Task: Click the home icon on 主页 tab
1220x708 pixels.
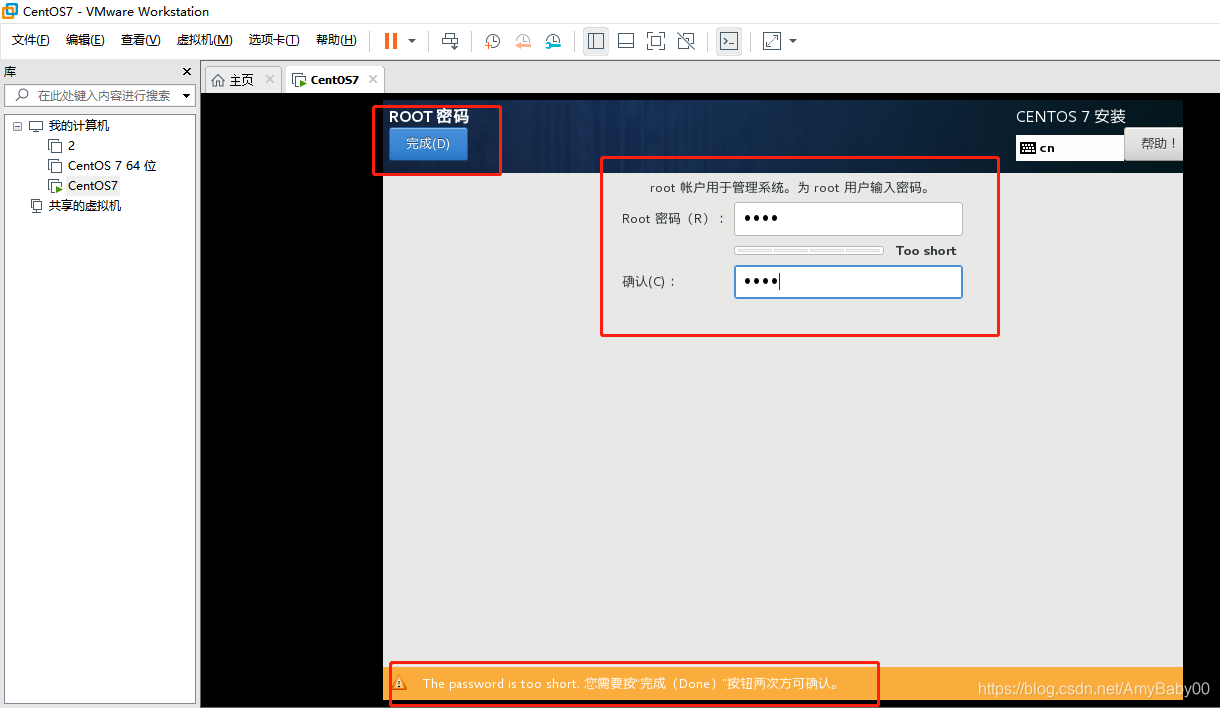Action: (x=218, y=80)
